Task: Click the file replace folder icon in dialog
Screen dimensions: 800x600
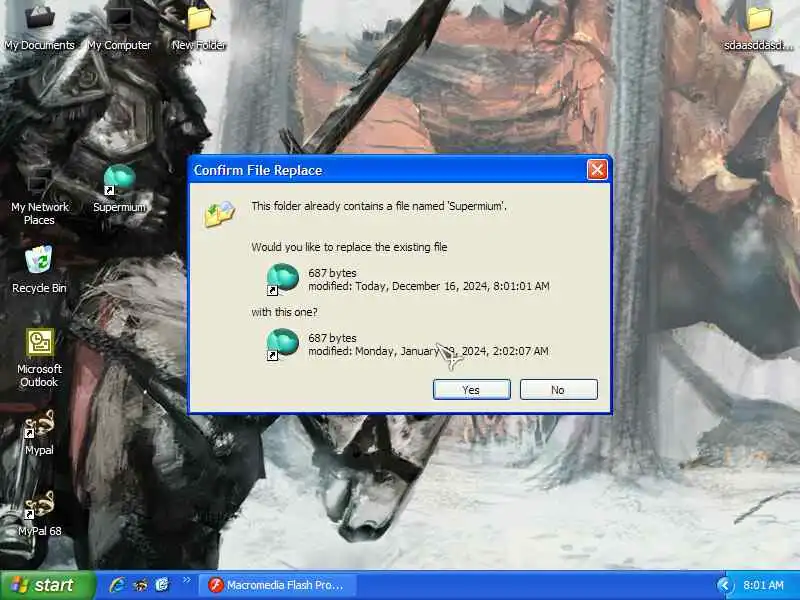Action: click(x=220, y=213)
